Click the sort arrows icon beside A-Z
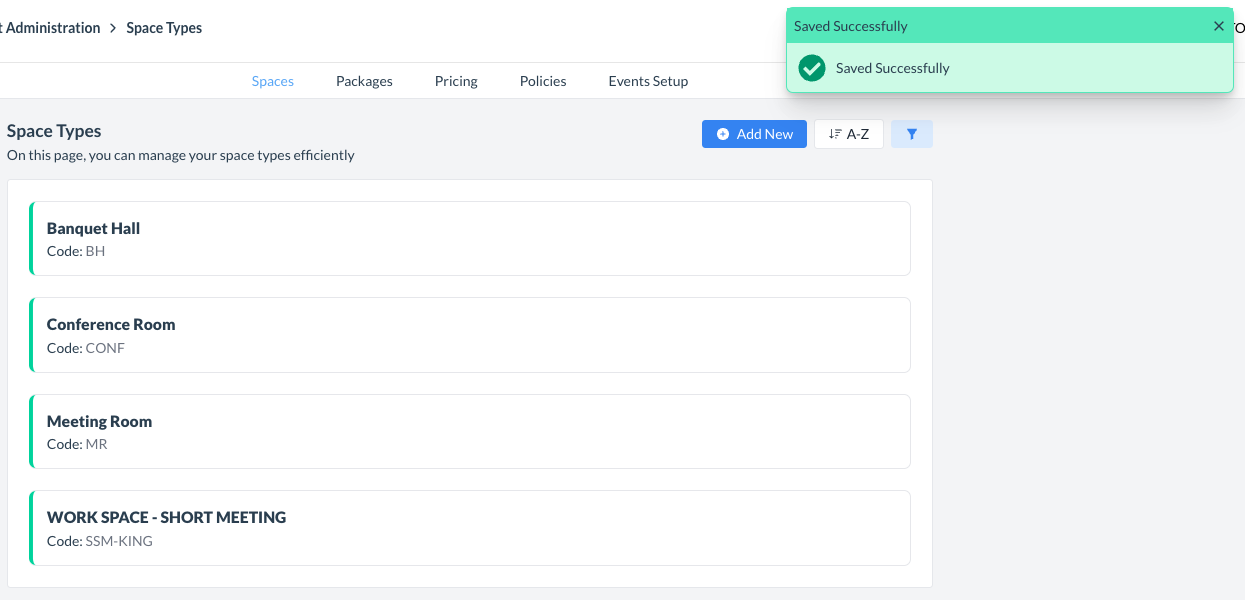The width and height of the screenshot is (1245, 600). pyautogui.click(x=835, y=134)
